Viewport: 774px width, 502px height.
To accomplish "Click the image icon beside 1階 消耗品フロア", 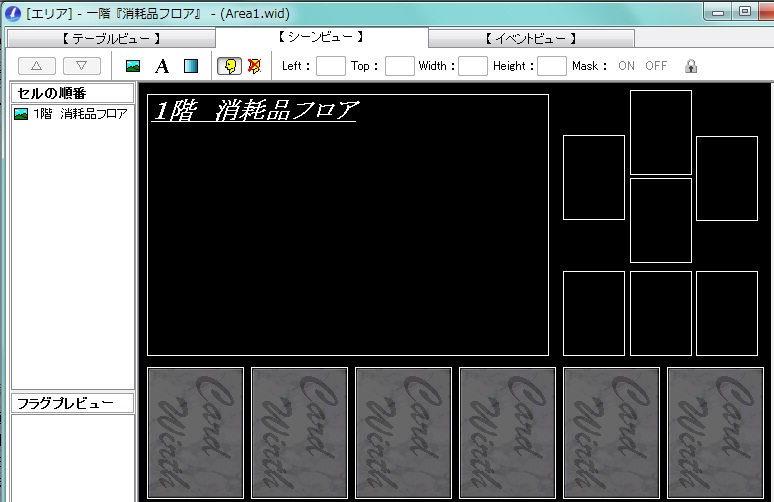I will tap(21, 114).
